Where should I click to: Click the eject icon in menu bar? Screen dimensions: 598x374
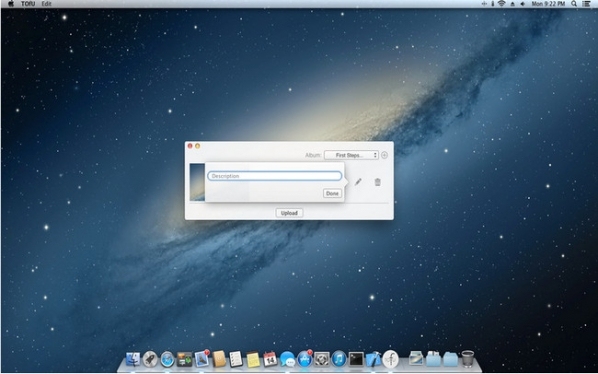pos(513,4)
